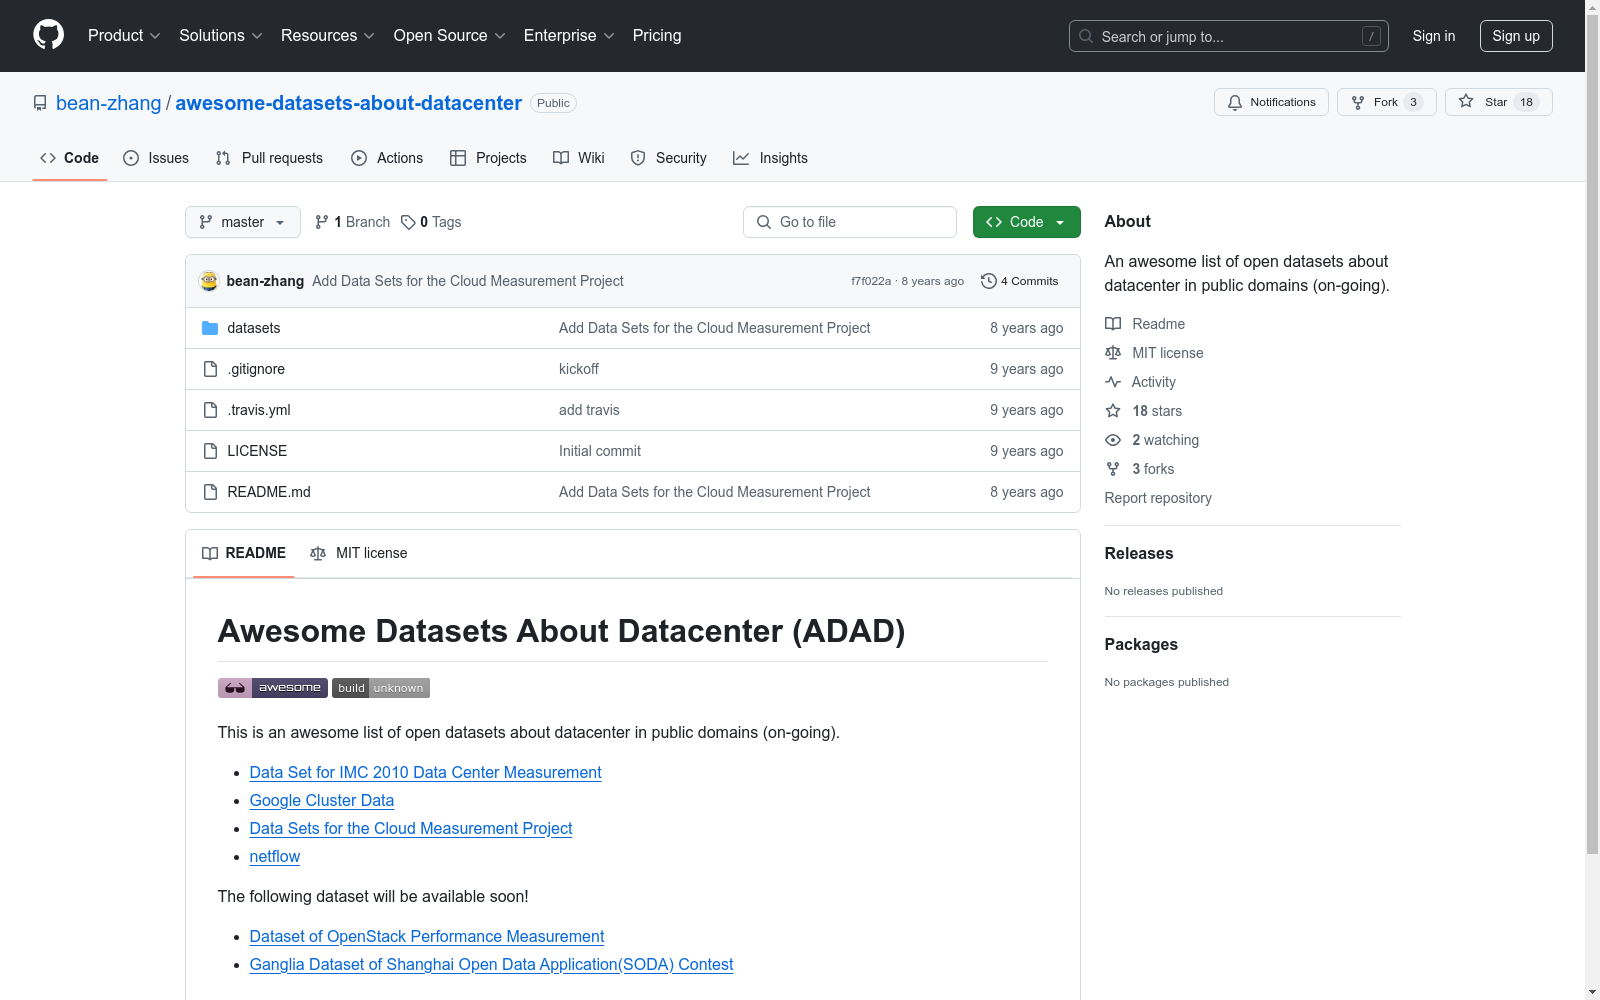The height and width of the screenshot is (1000, 1600).
Task: Open the green Code dropdown
Action: tap(1026, 222)
